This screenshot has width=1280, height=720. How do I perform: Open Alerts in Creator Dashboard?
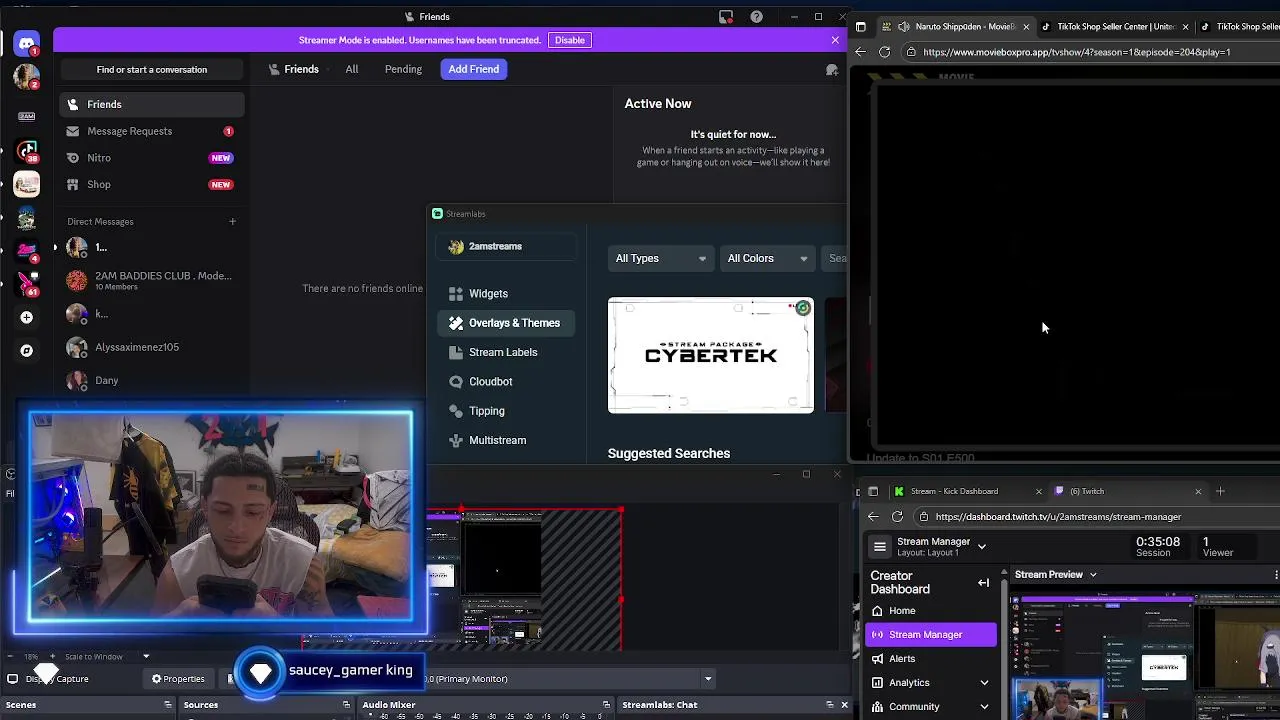click(x=931, y=659)
